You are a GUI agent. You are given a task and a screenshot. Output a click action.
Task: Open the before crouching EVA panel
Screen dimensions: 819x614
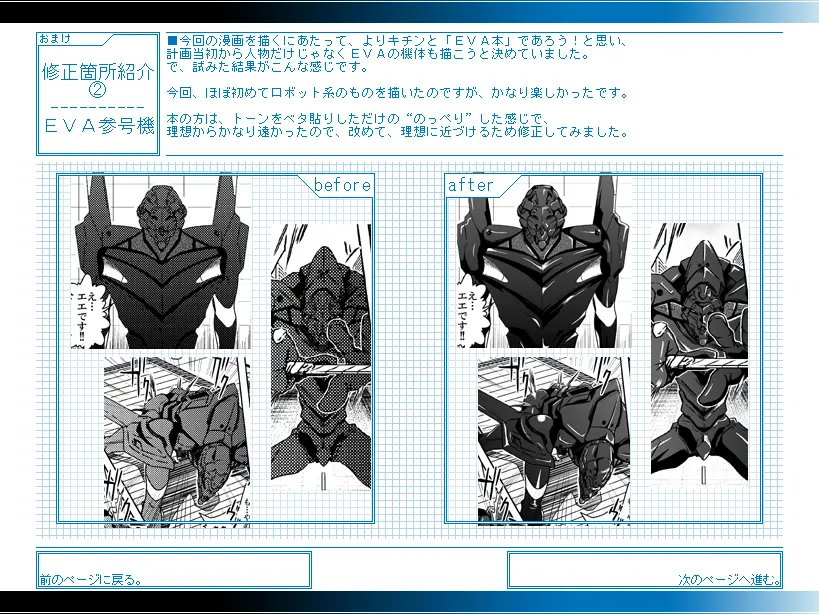pyautogui.click(x=177, y=442)
